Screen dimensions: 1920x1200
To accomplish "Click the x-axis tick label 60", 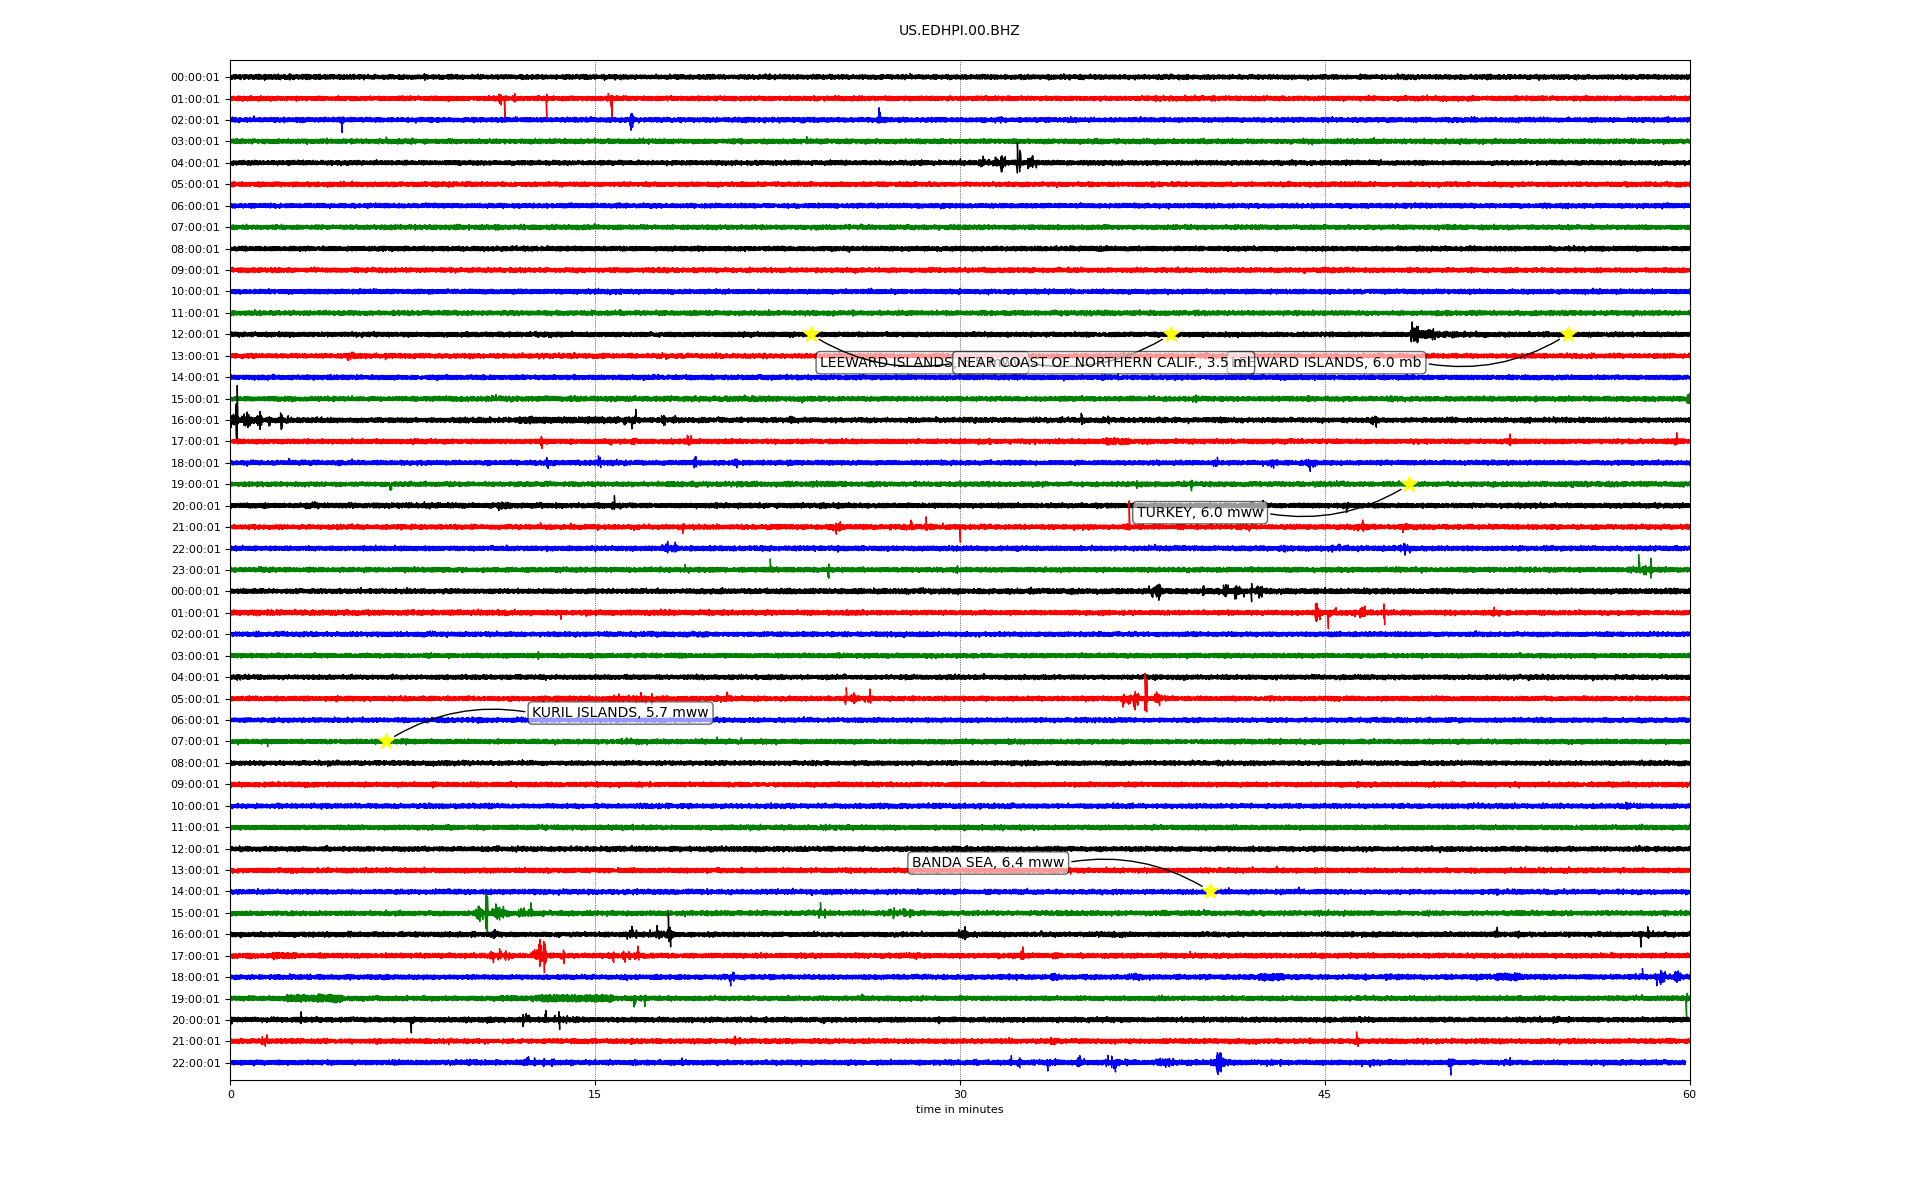I will click(1689, 1094).
